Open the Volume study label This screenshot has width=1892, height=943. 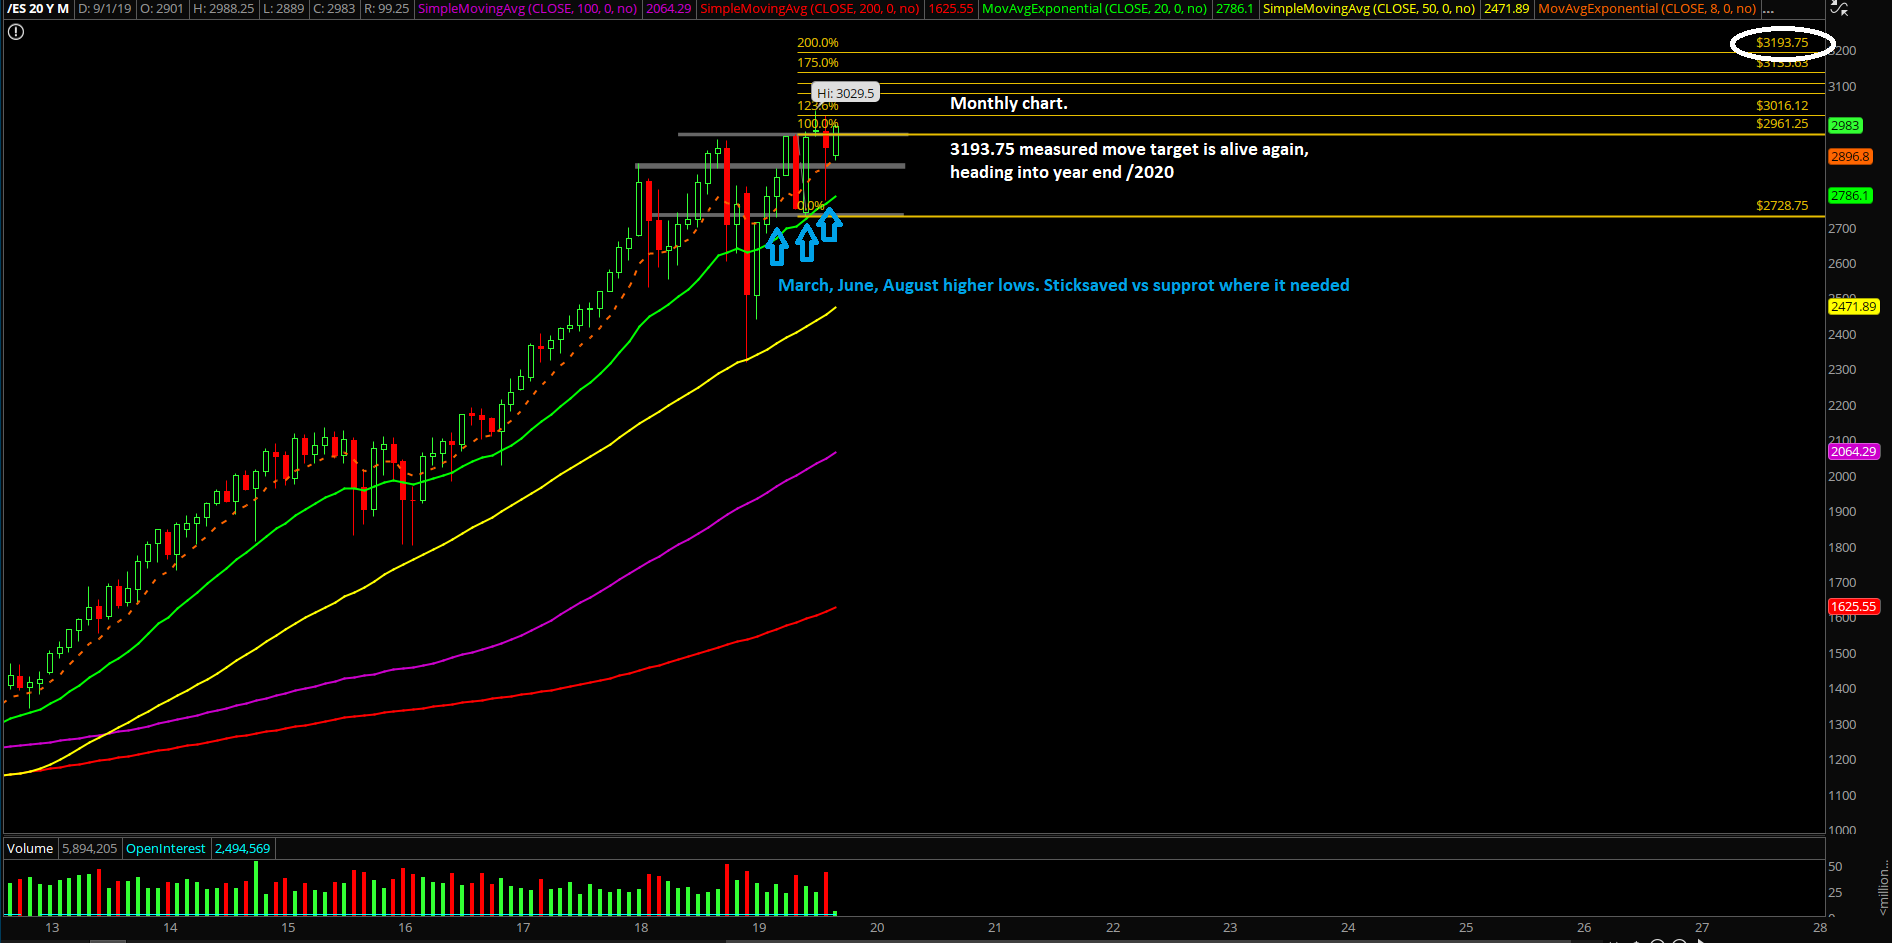[x=30, y=848]
